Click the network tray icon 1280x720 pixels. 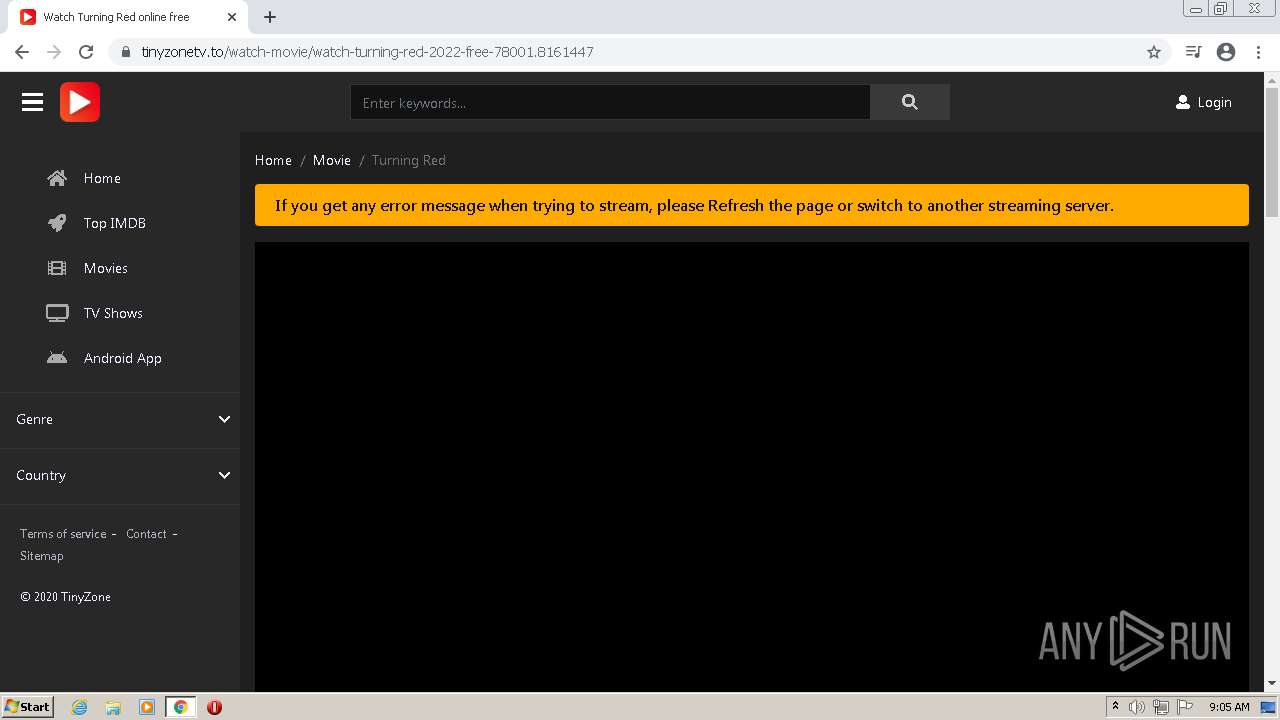pos(1160,707)
